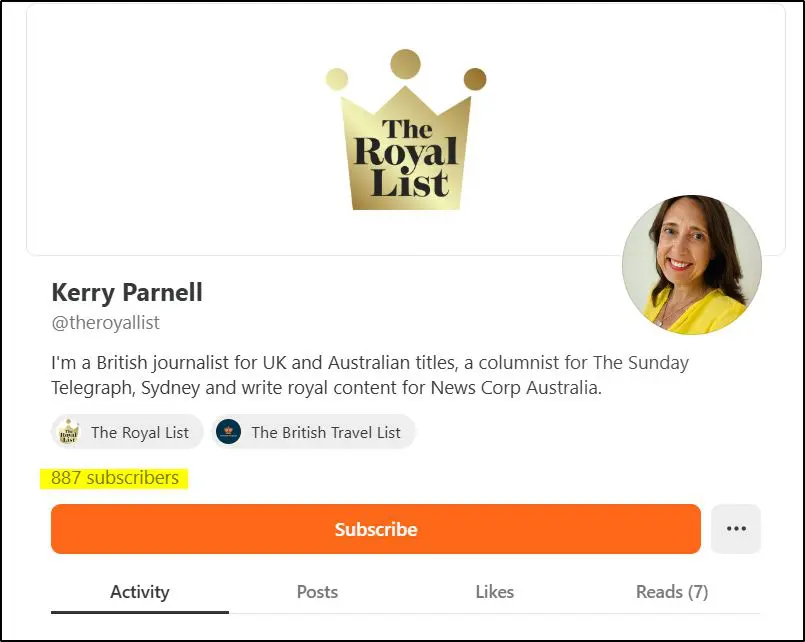Screen dimensions: 805x642
Task: Select the Likes tab
Action: [x=494, y=592]
